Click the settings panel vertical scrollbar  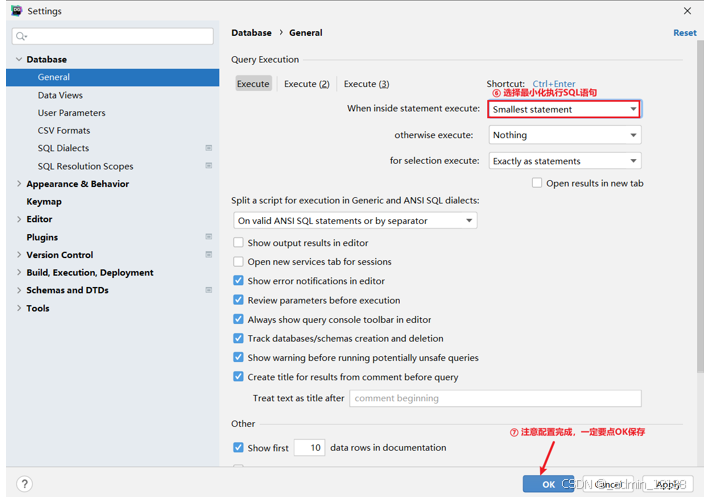700,206
